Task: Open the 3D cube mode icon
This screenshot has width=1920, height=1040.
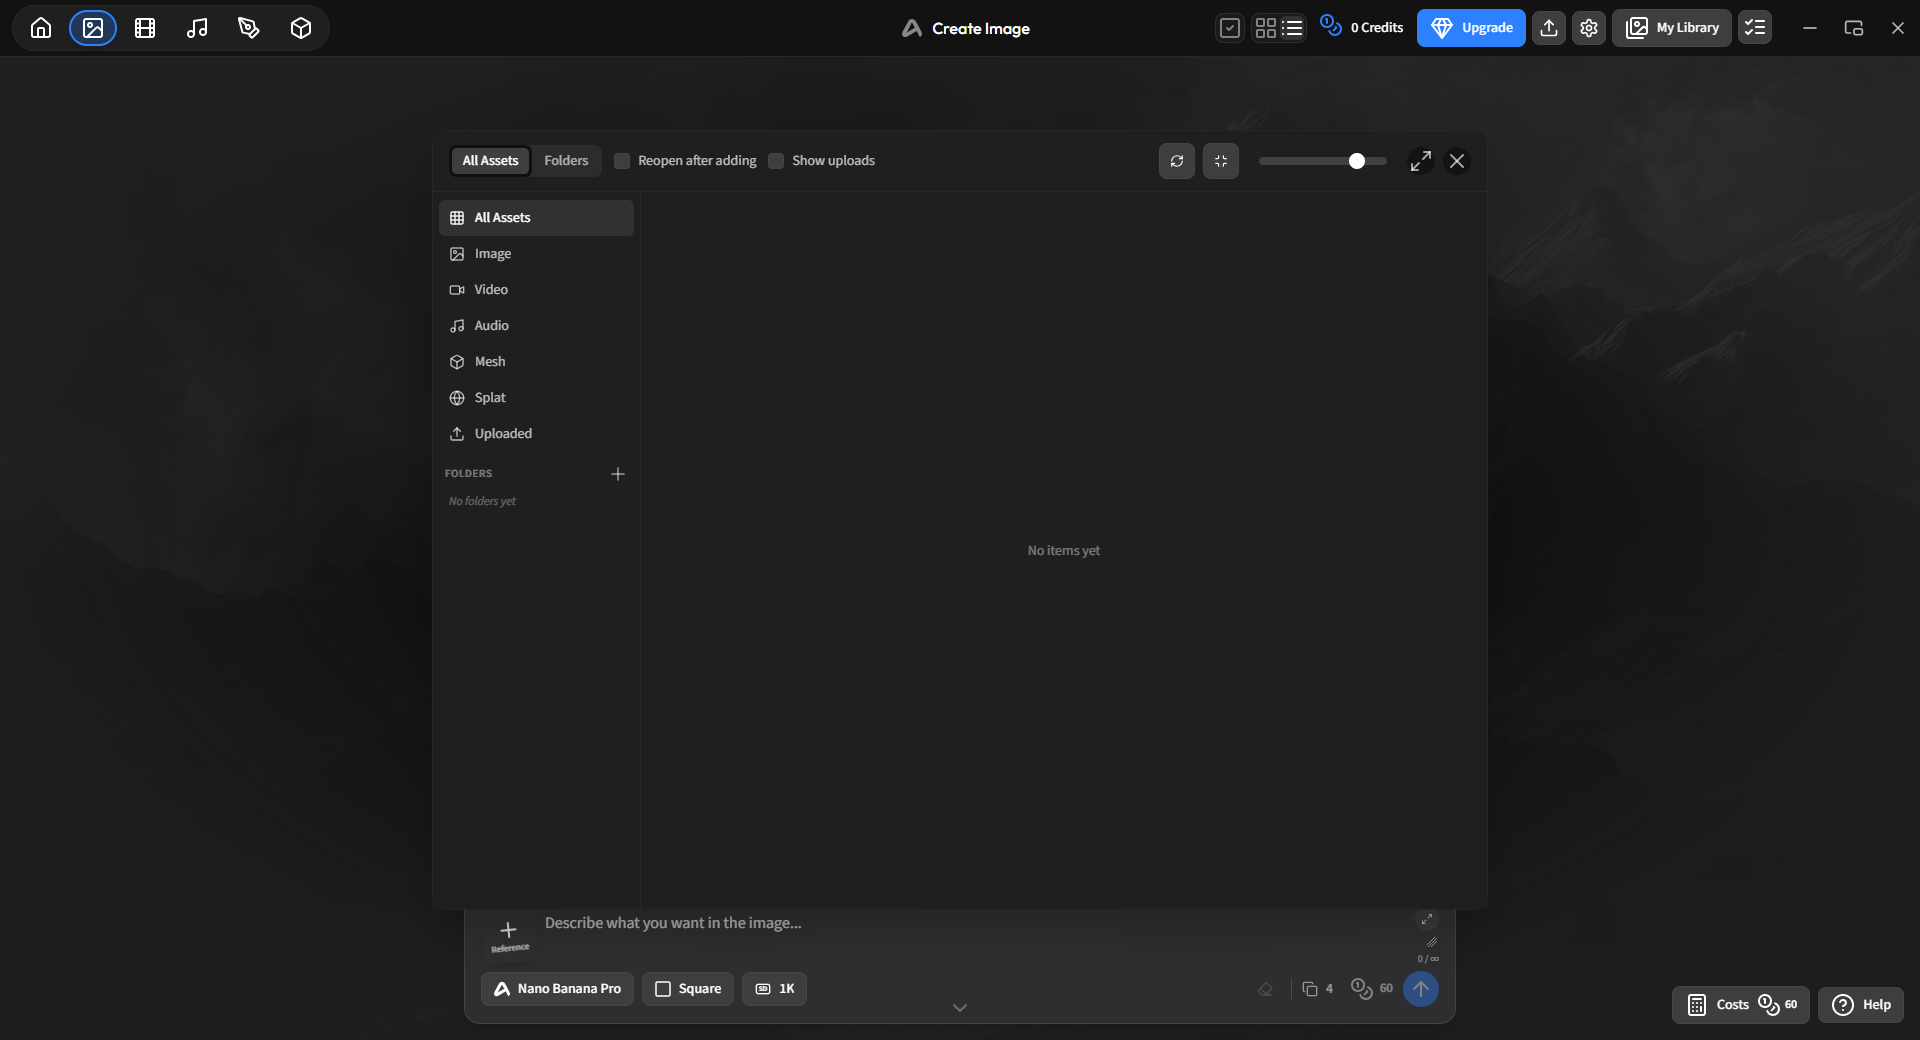Action: point(301,28)
